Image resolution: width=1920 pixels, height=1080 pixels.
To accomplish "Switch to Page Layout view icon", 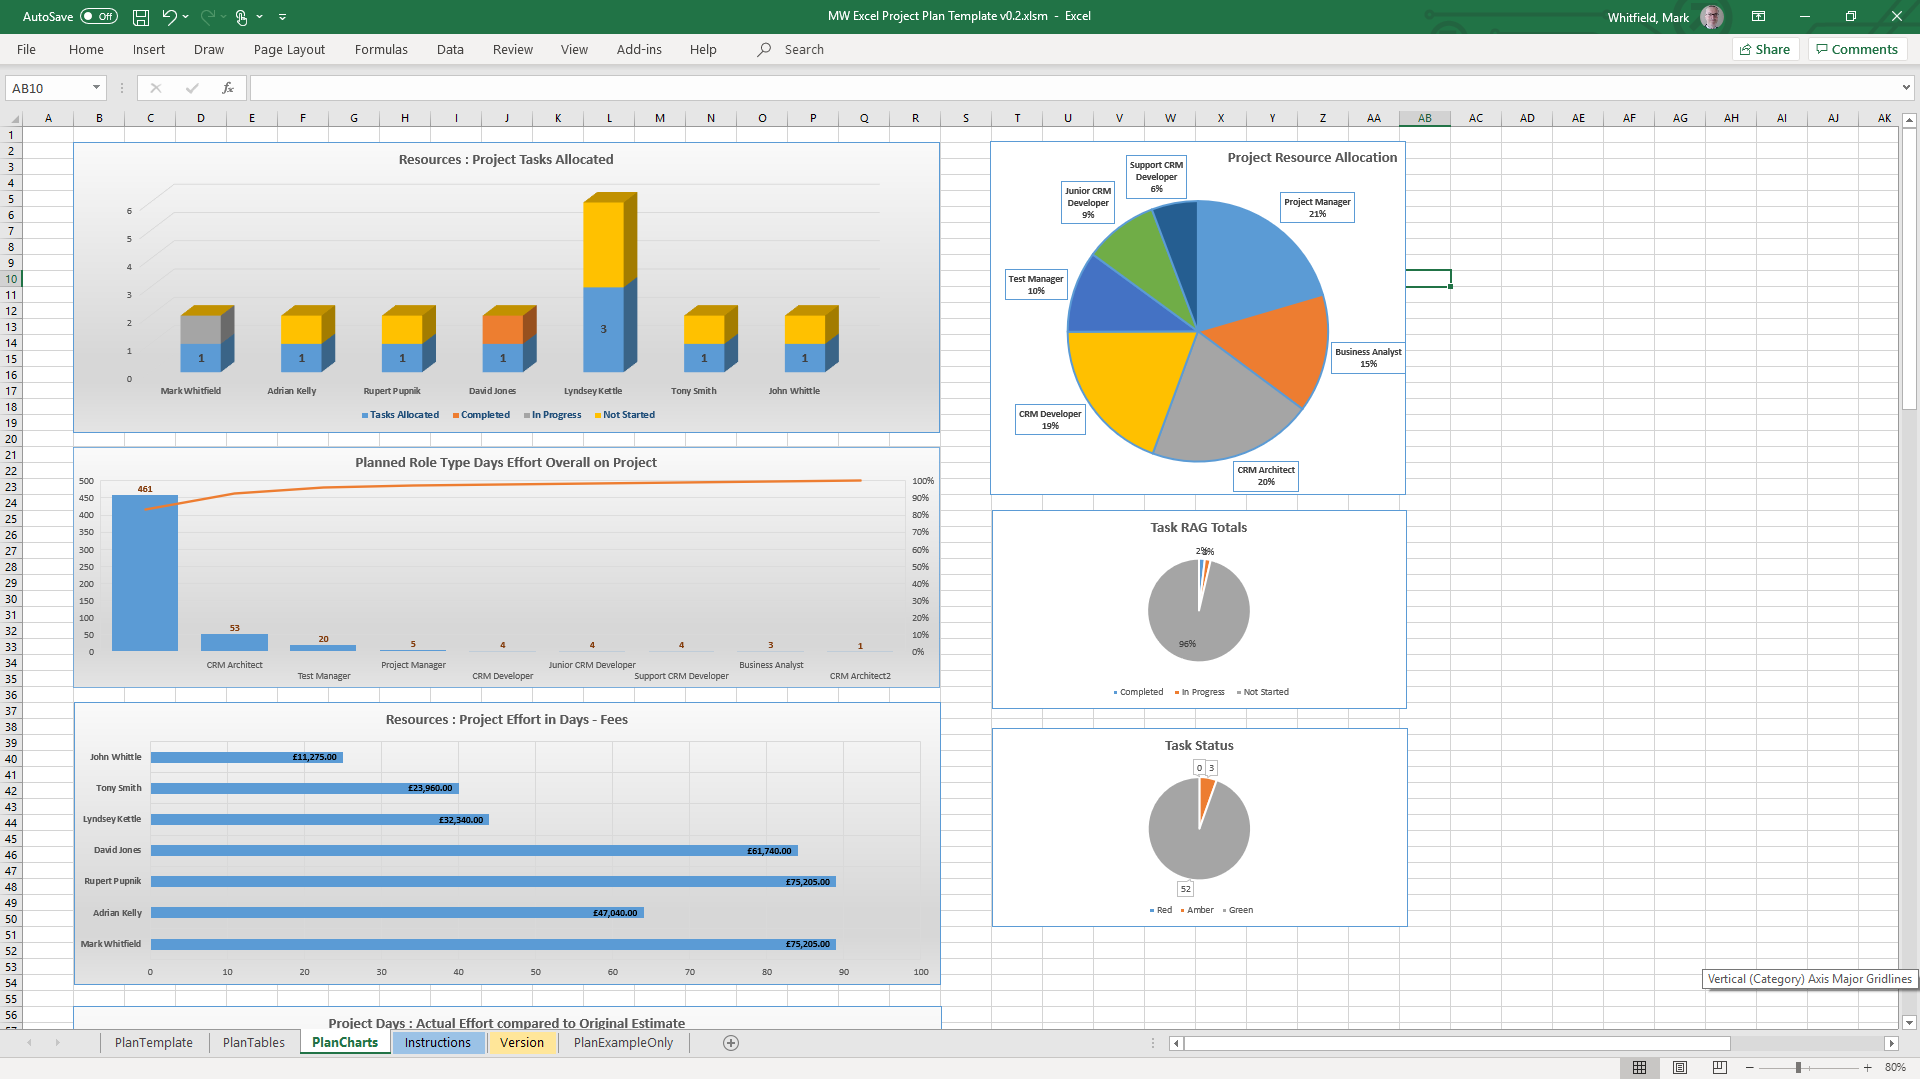I will tap(1680, 1068).
